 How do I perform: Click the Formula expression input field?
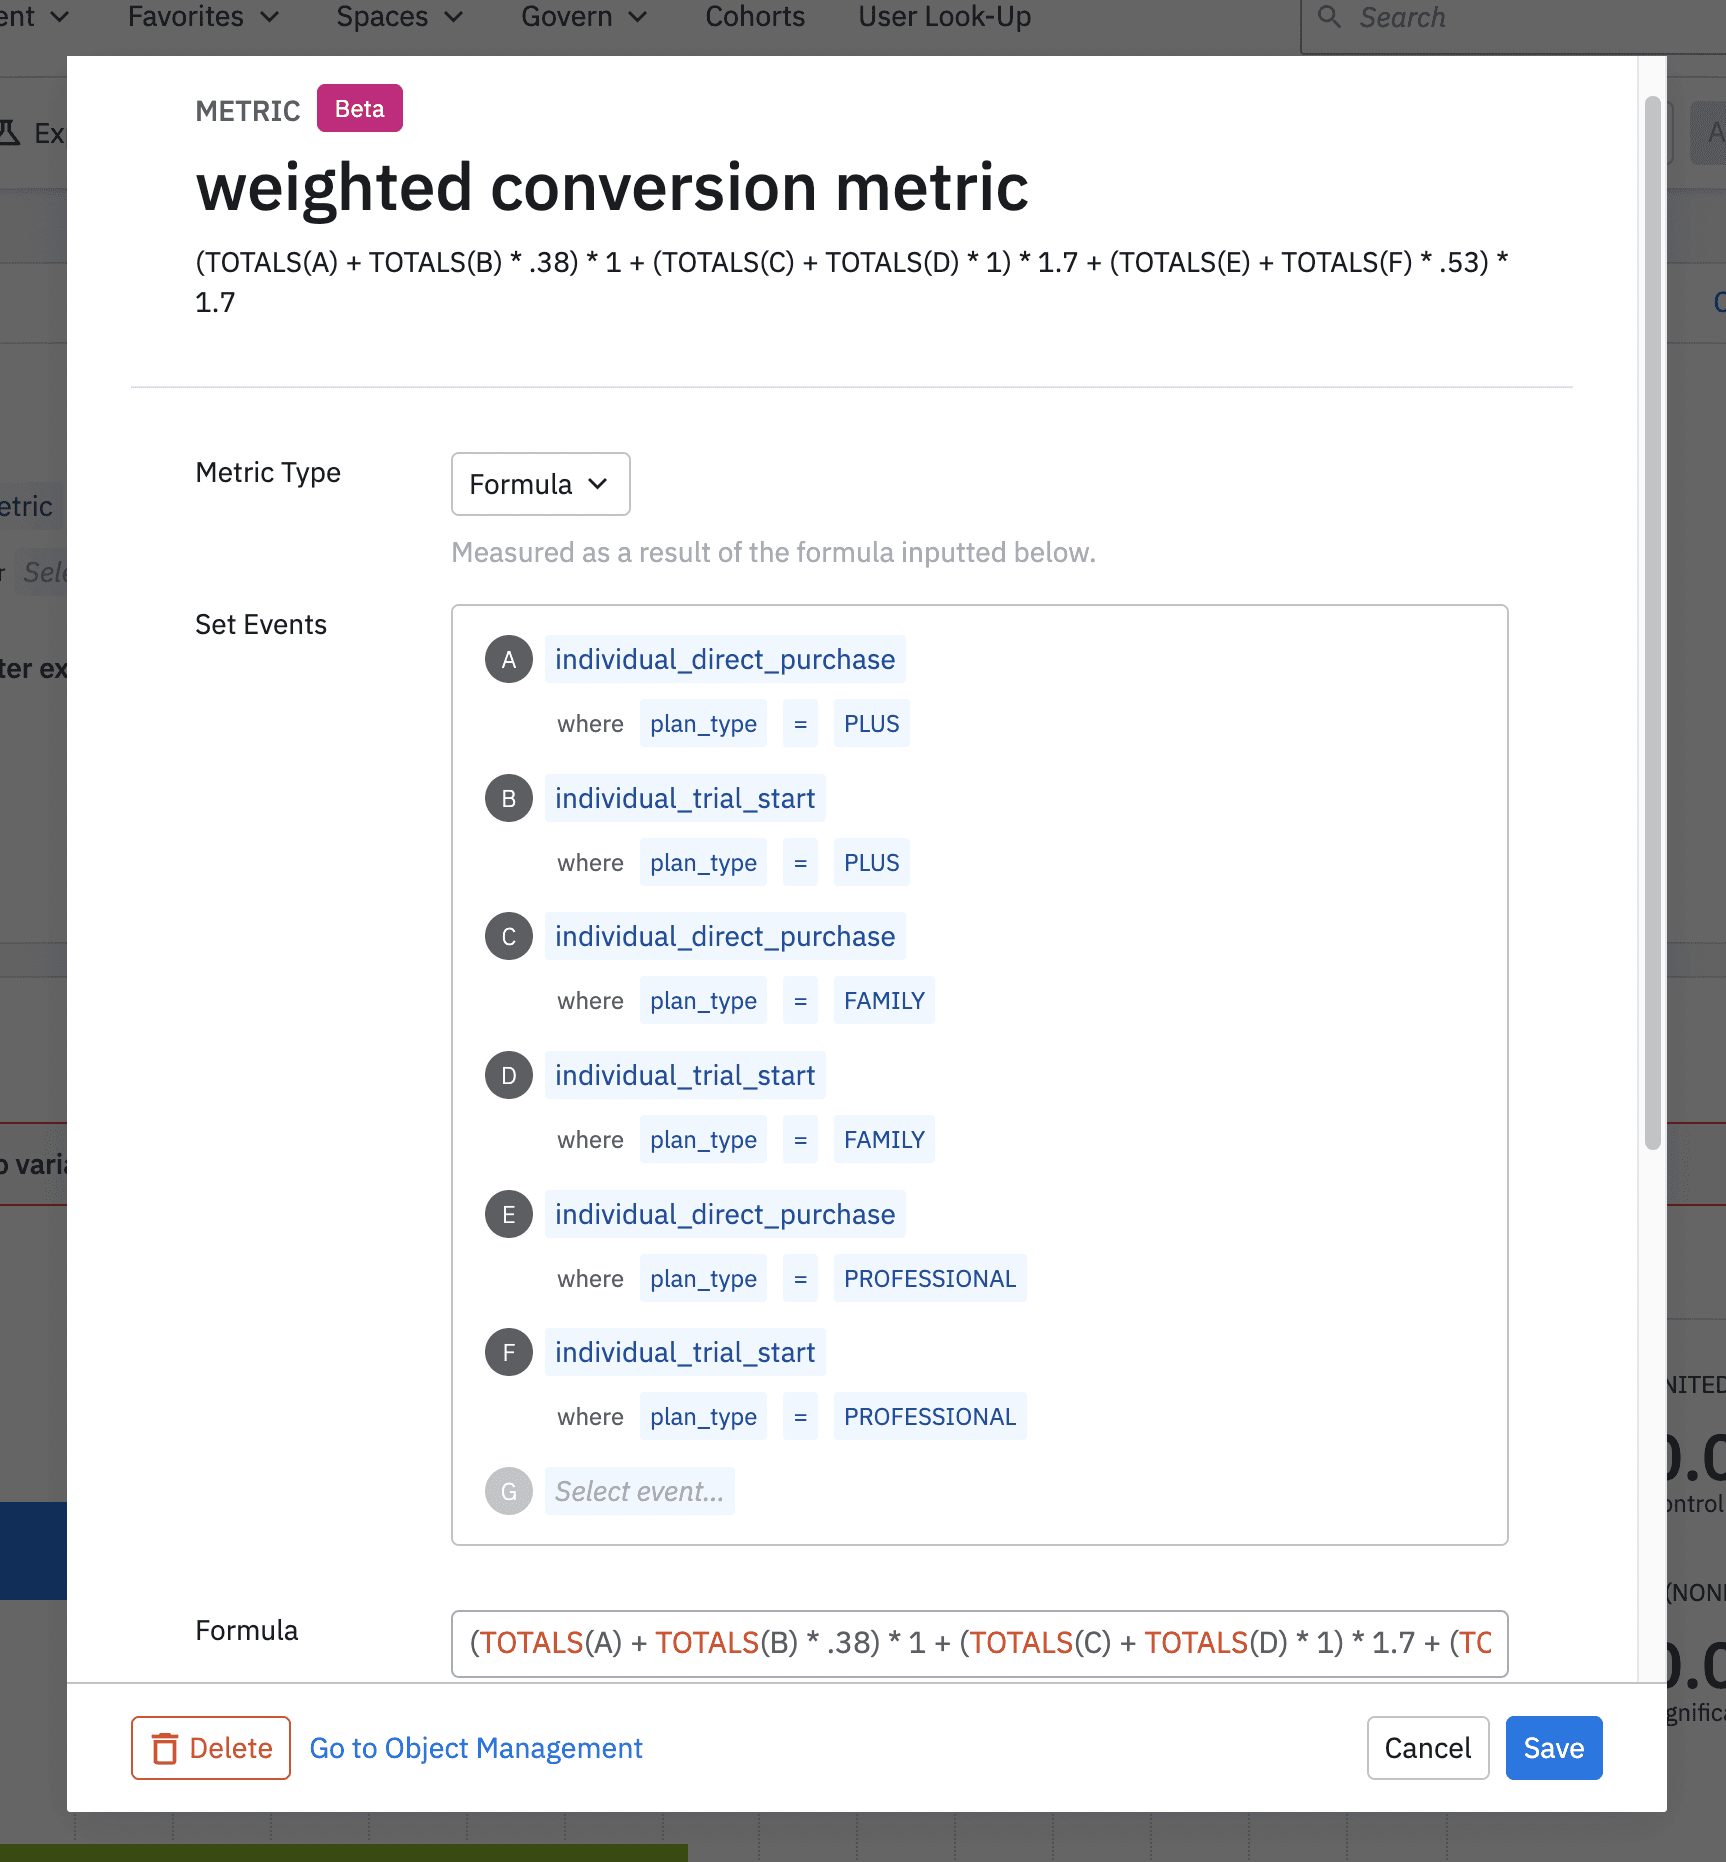coord(980,1644)
